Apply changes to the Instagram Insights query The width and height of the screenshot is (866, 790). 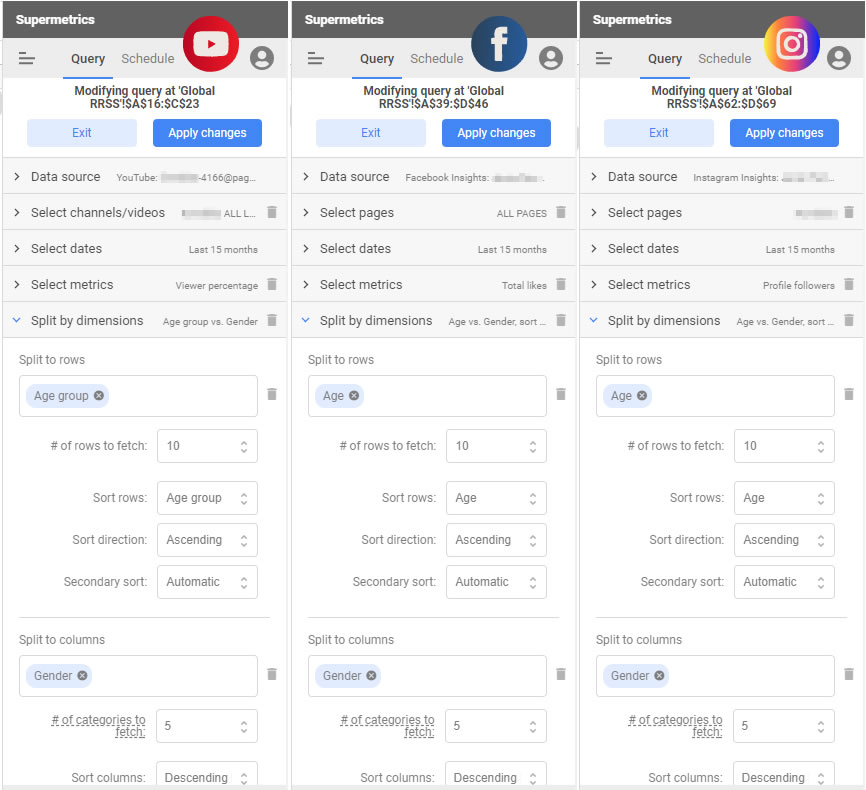pos(784,133)
